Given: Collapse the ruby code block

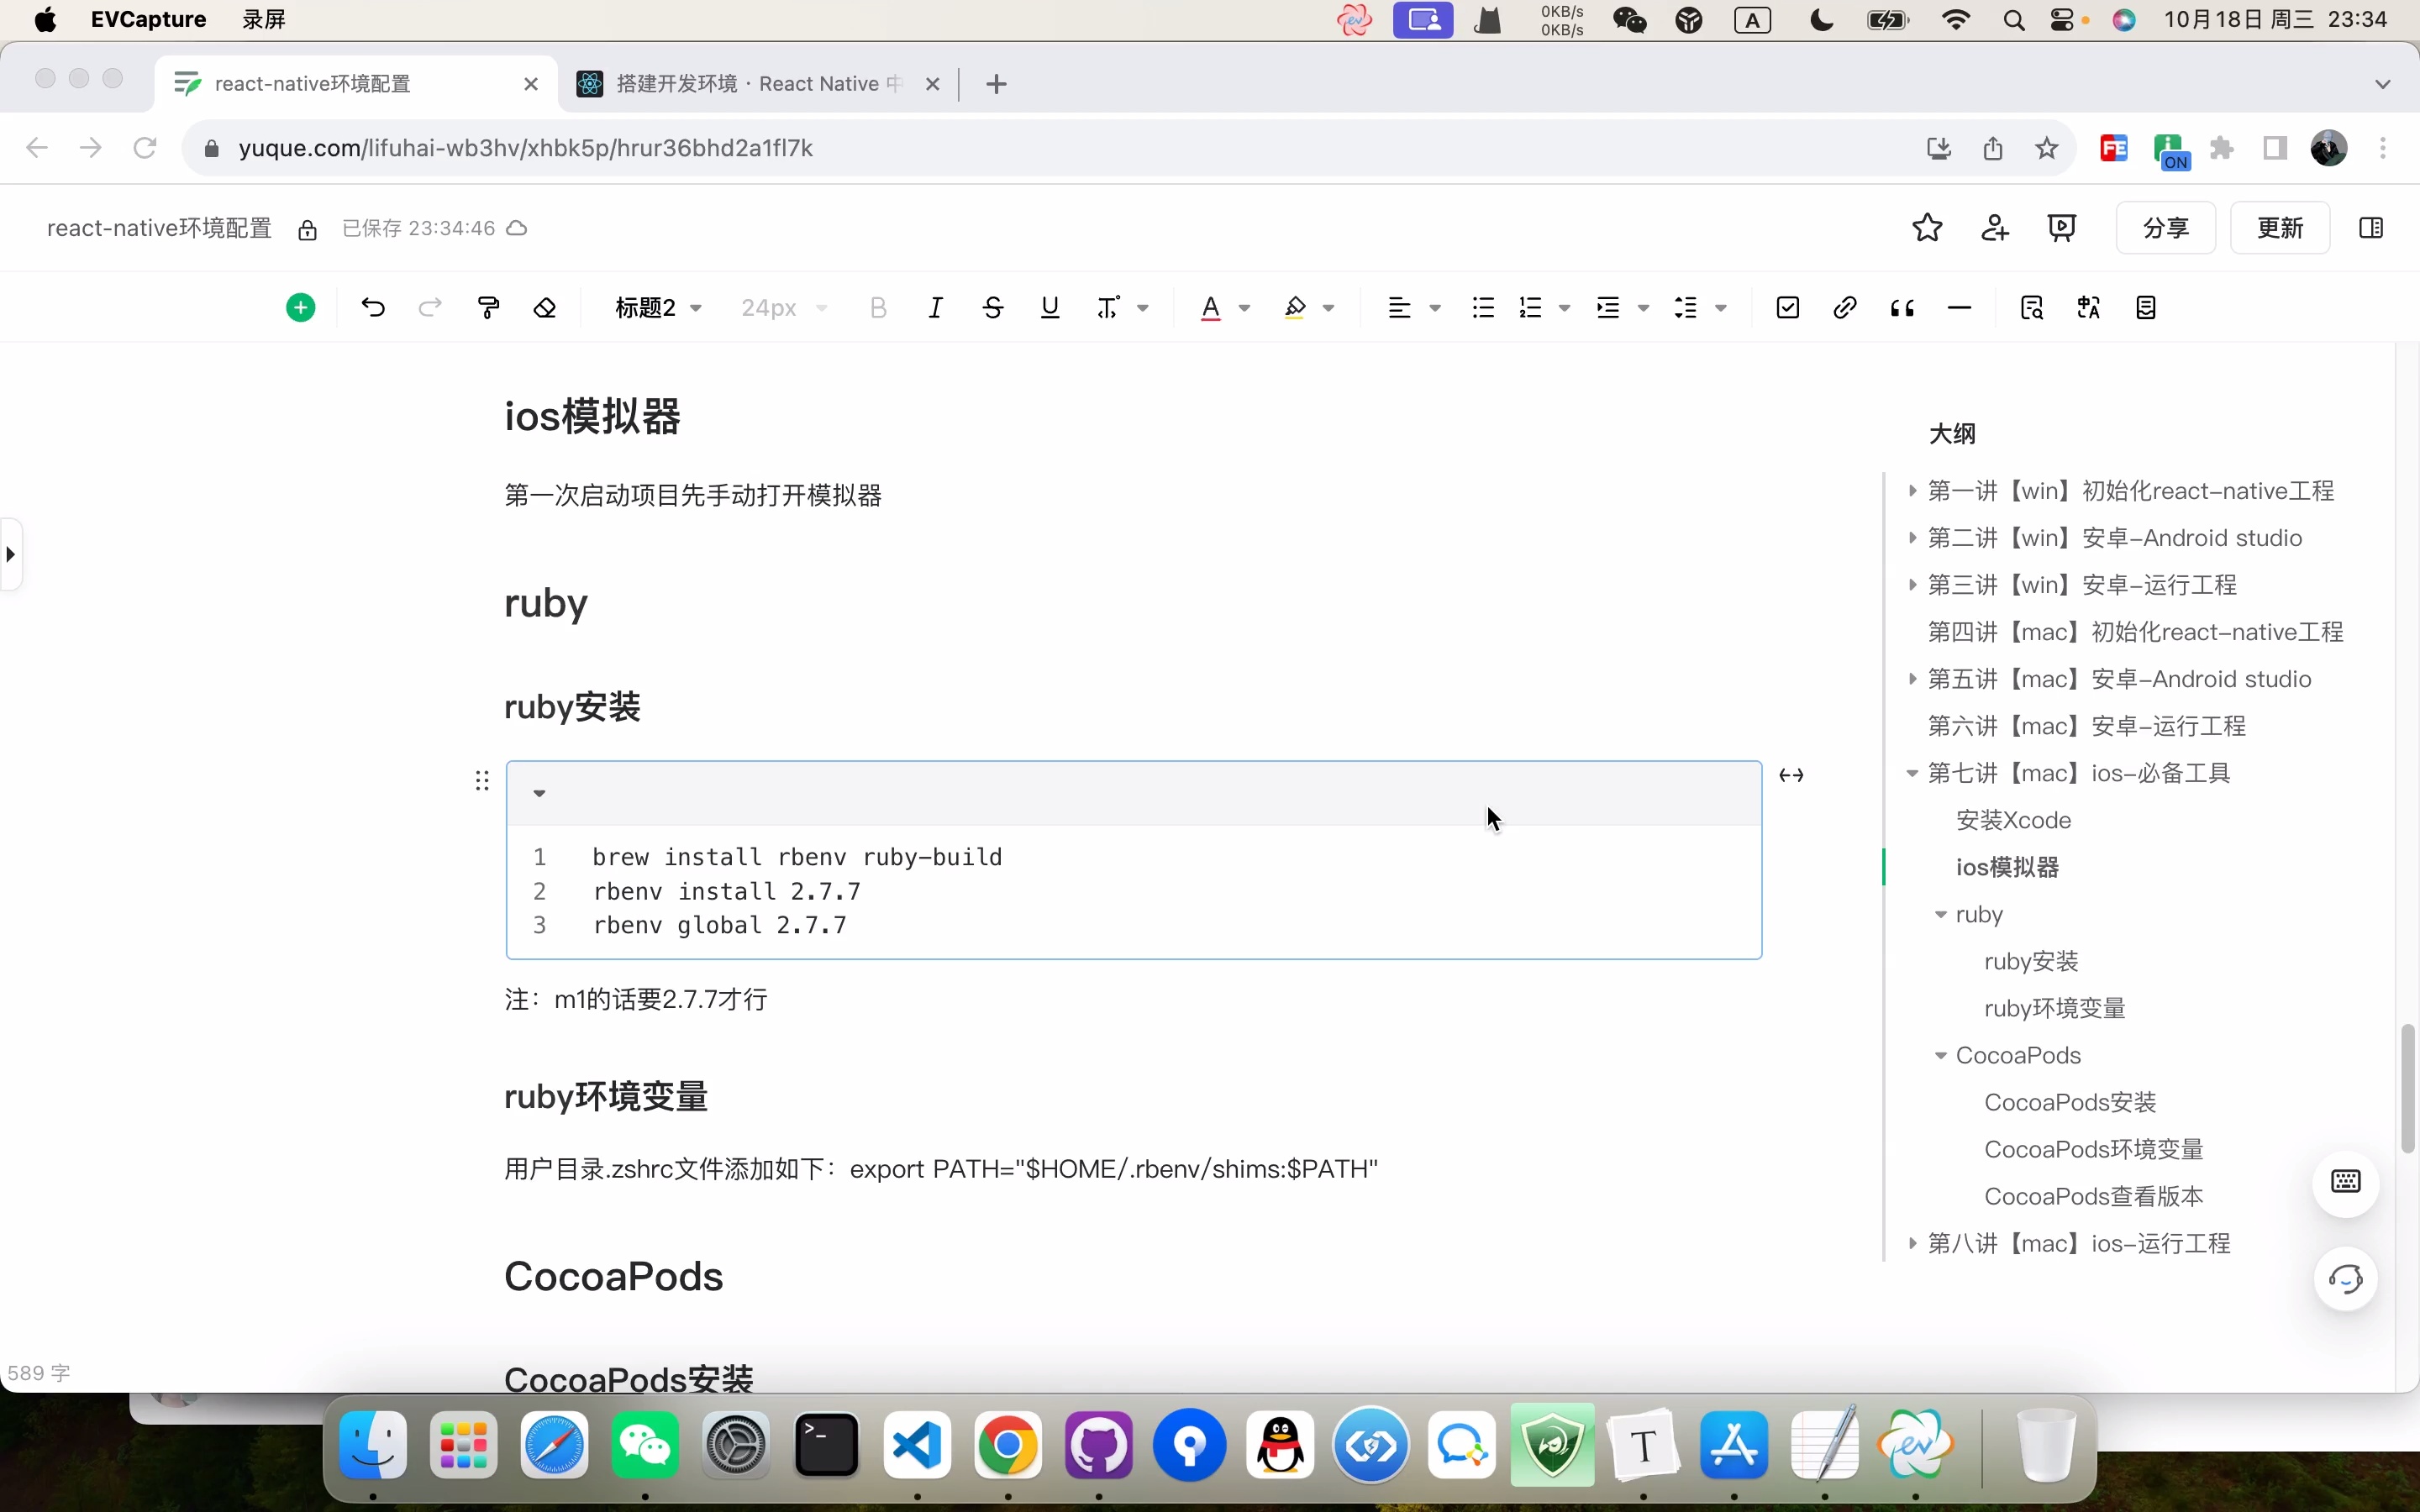Looking at the screenshot, I should tap(539, 793).
